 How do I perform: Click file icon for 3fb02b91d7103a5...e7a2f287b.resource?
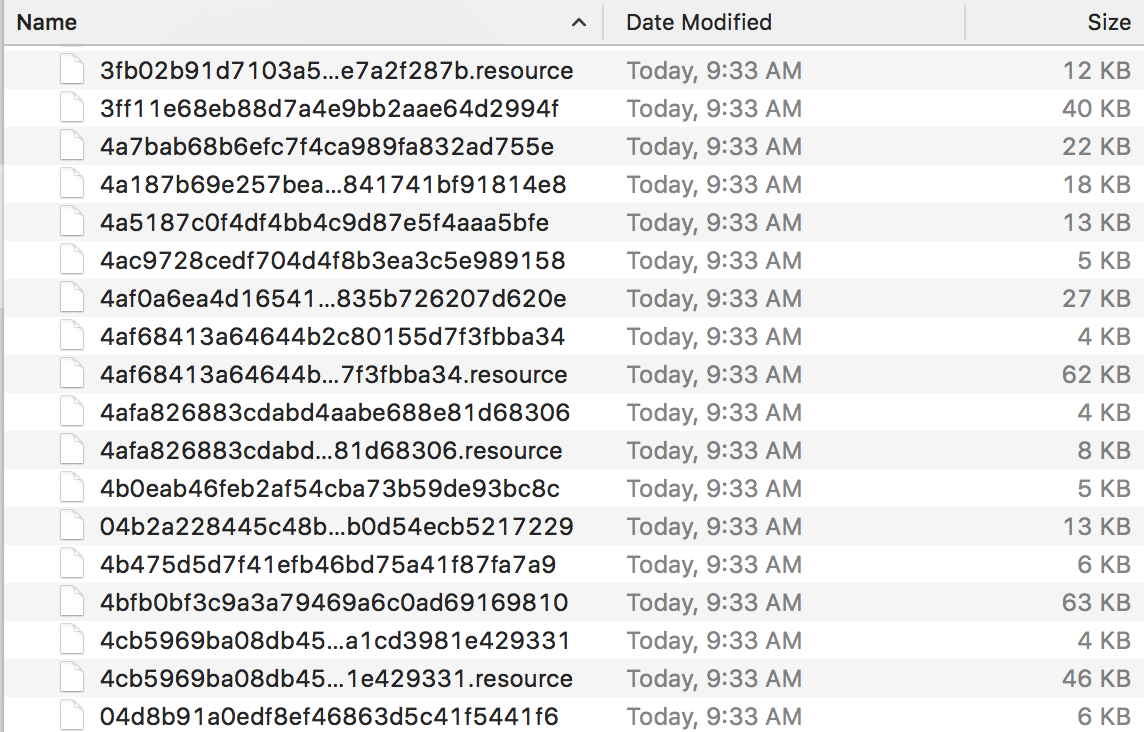[x=72, y=70]
